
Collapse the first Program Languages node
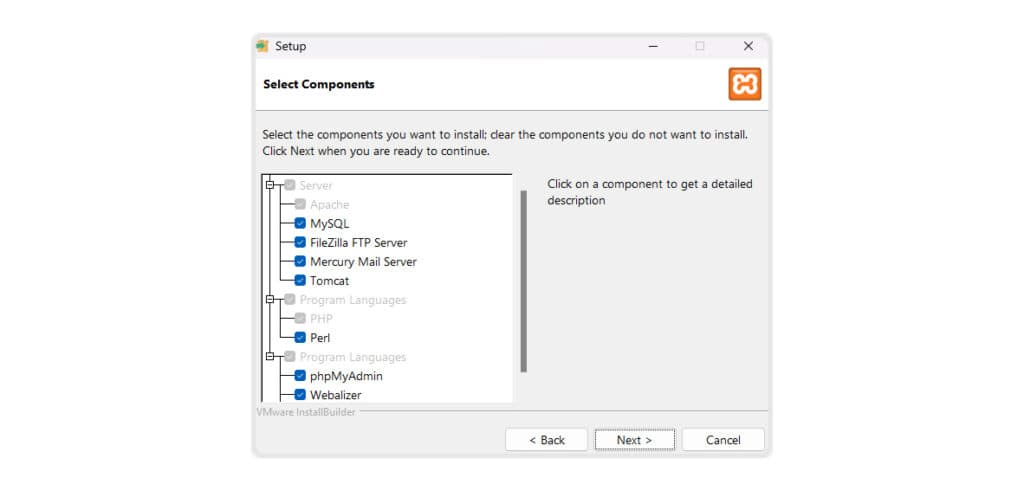coord(270,300)
